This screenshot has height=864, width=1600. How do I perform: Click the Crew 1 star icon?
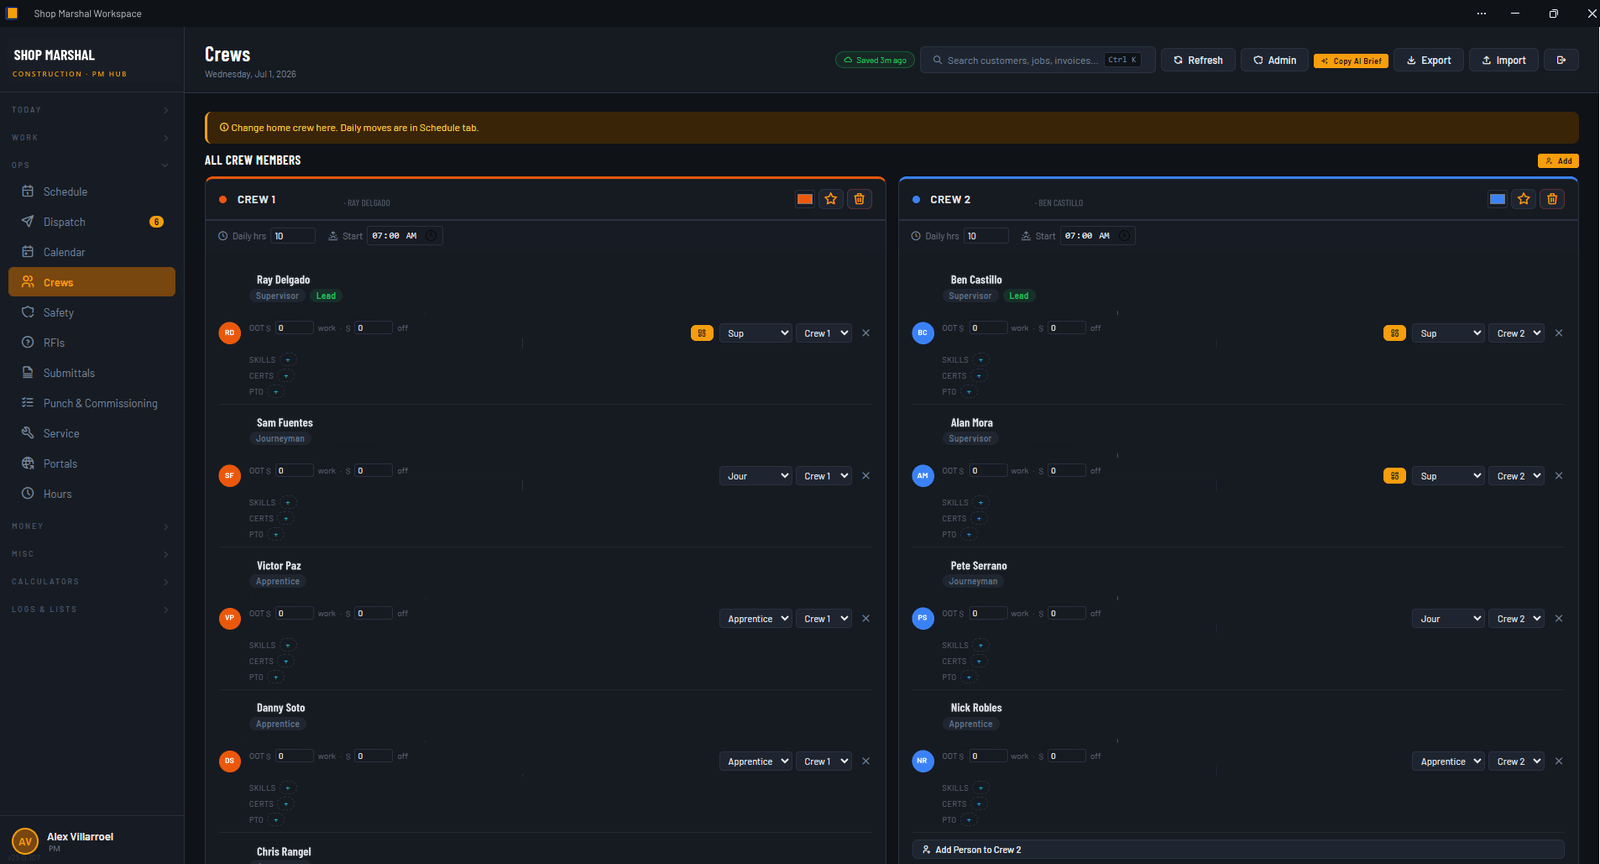[831, 199]
